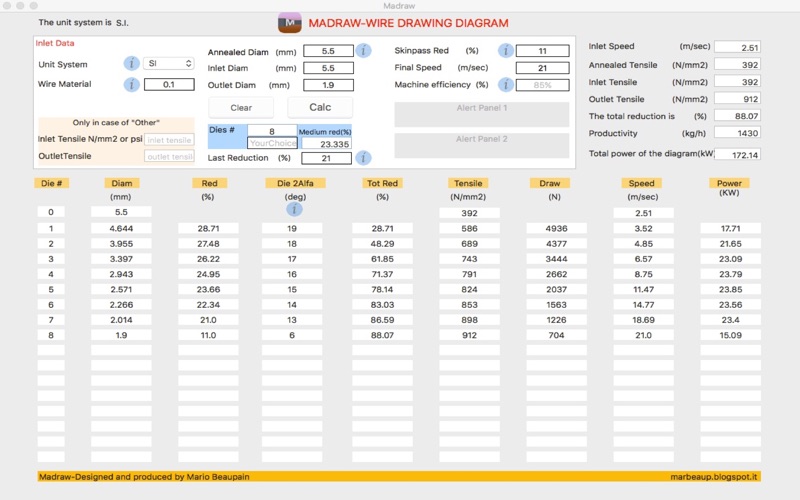
Task: Click the Inlet Speed value 2.51
Action: tap(737, 47)
